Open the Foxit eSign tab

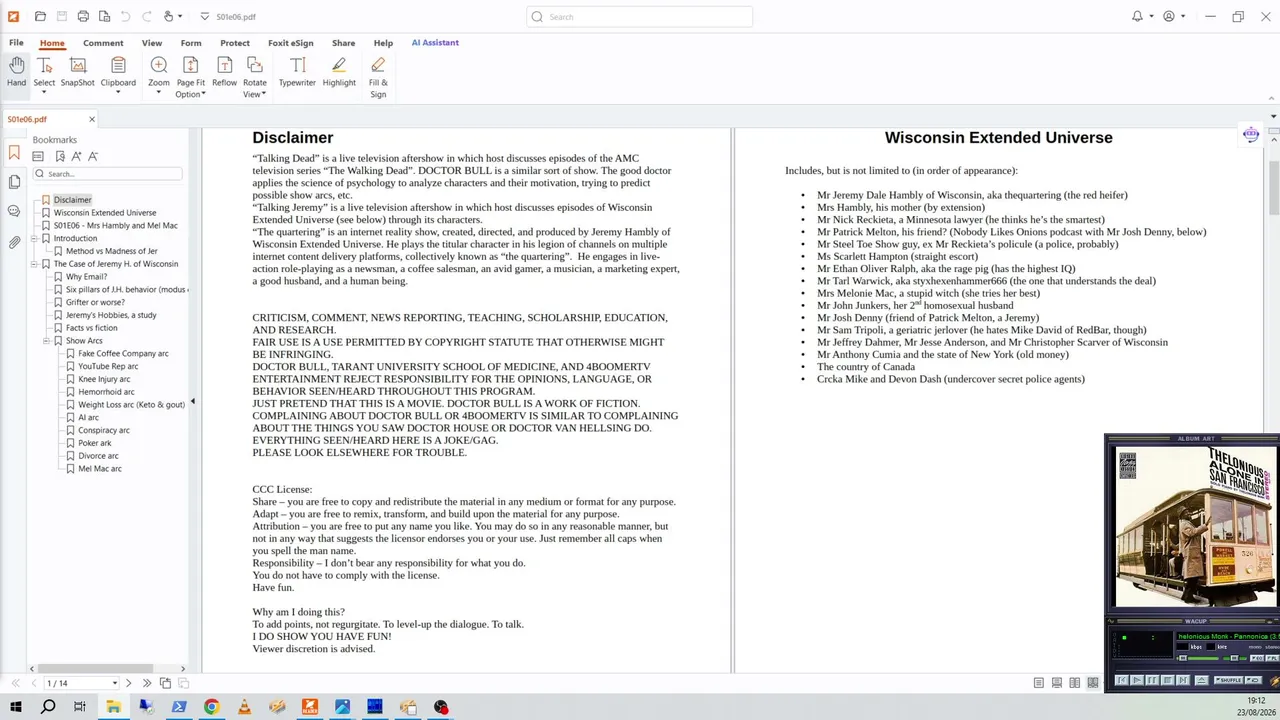click(291, 43)
